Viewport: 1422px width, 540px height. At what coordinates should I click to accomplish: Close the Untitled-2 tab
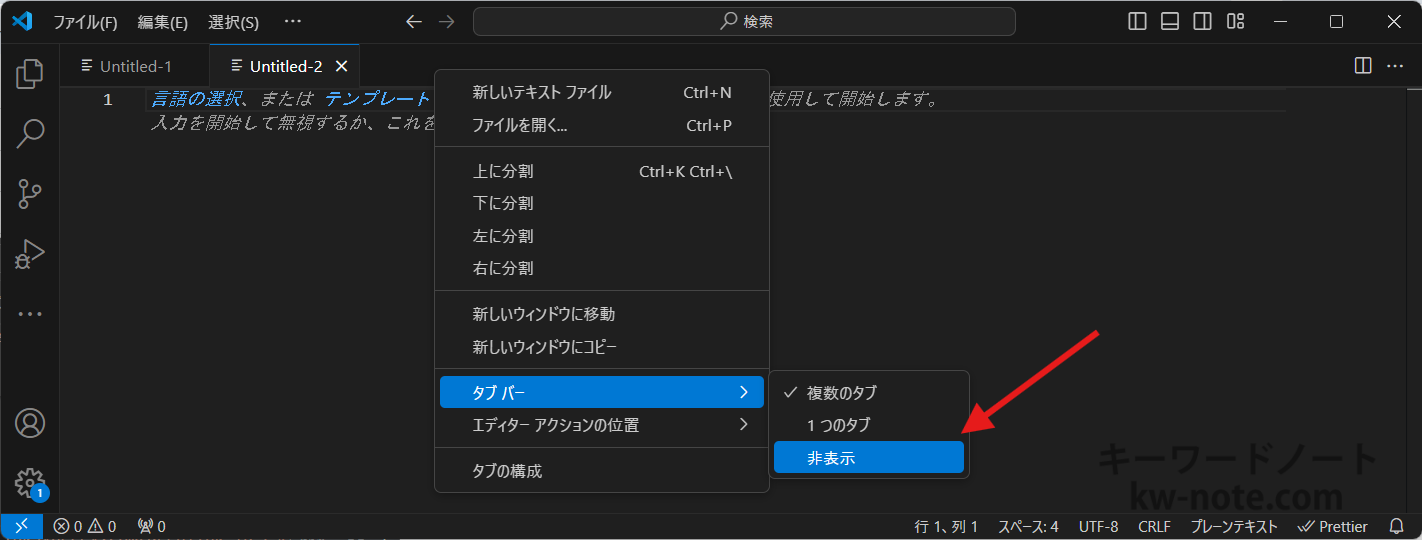pyautogui.click(x=341, y=66)
